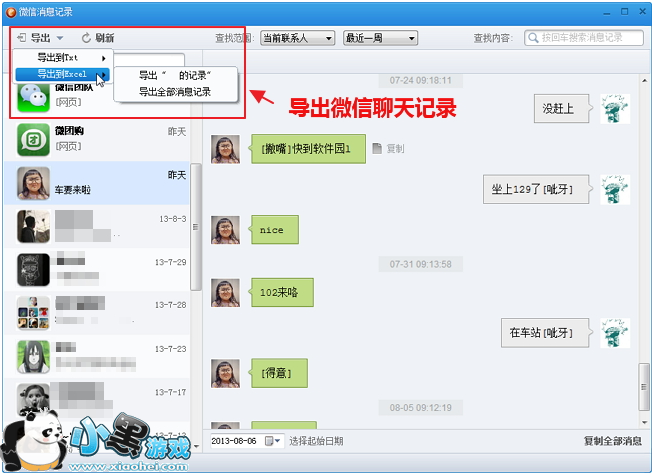Viewport: 654px width, 475px height.
Task: Click the 102来咯 message bubble
Action: [282, 293]
